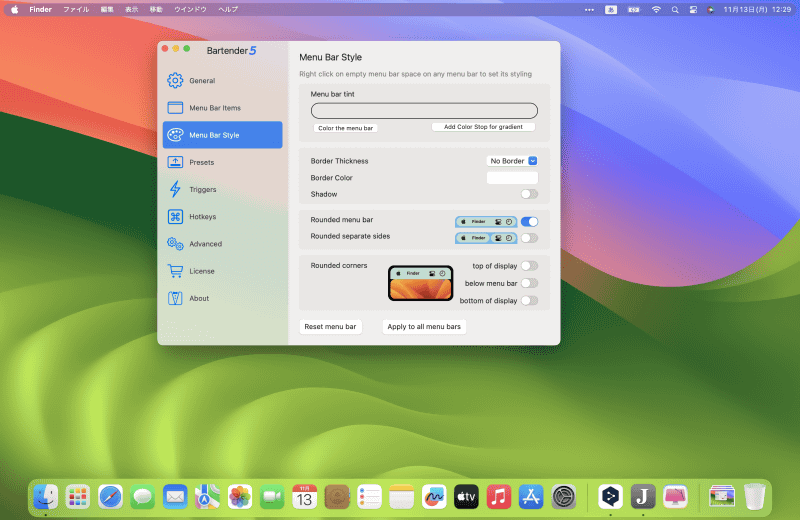The image size is (800, 520).
Task: Open Presets via its upload-tray icon
Action: point(175,162)
